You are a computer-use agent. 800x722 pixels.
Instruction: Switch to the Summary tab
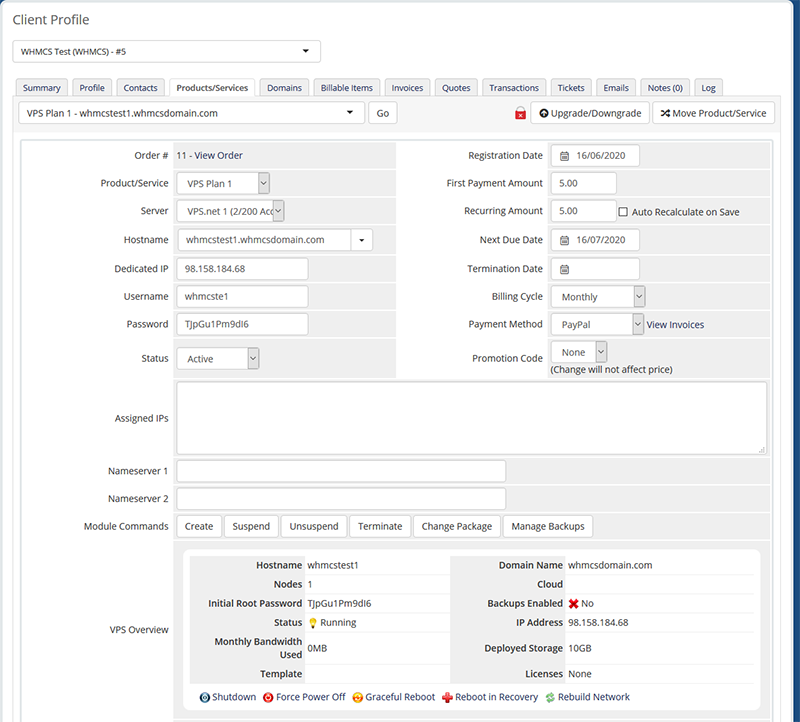pyautogui.click(x=41, y=88)
